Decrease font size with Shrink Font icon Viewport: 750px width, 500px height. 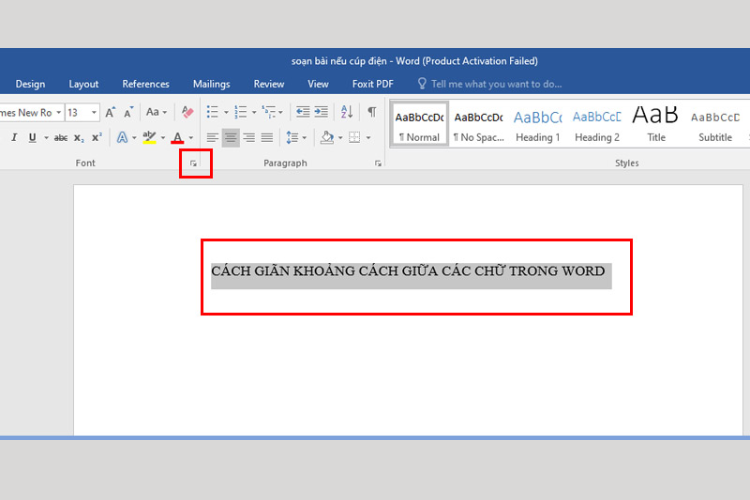coord(128,112)
